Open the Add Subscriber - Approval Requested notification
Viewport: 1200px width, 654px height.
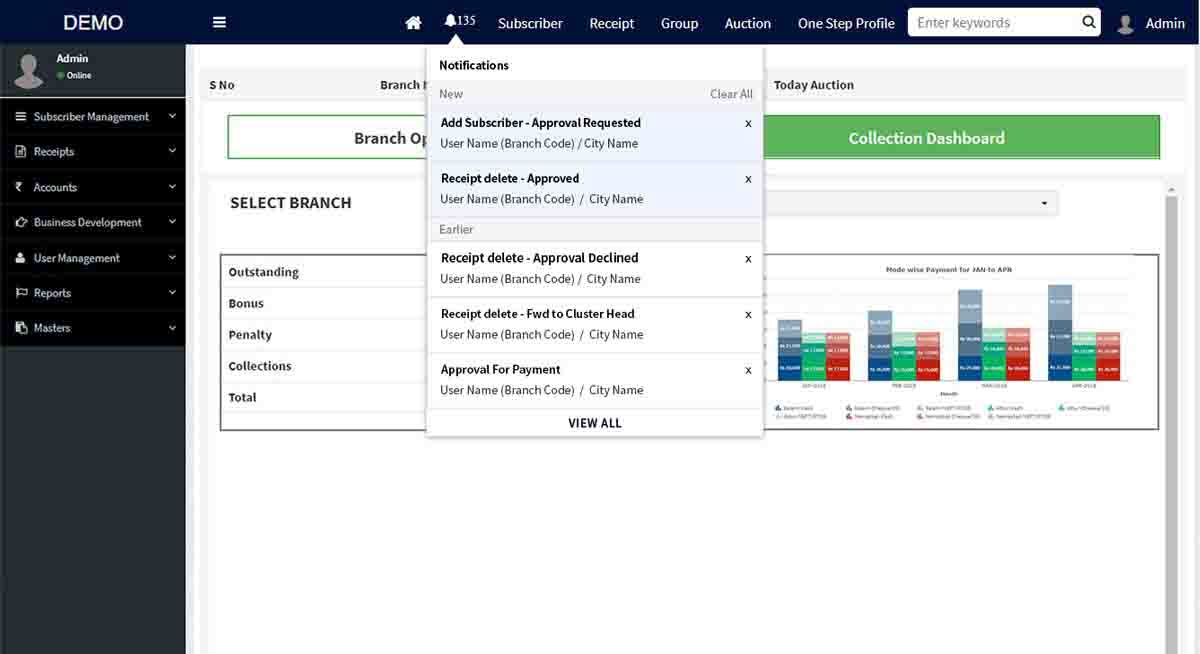pos(595,134)
